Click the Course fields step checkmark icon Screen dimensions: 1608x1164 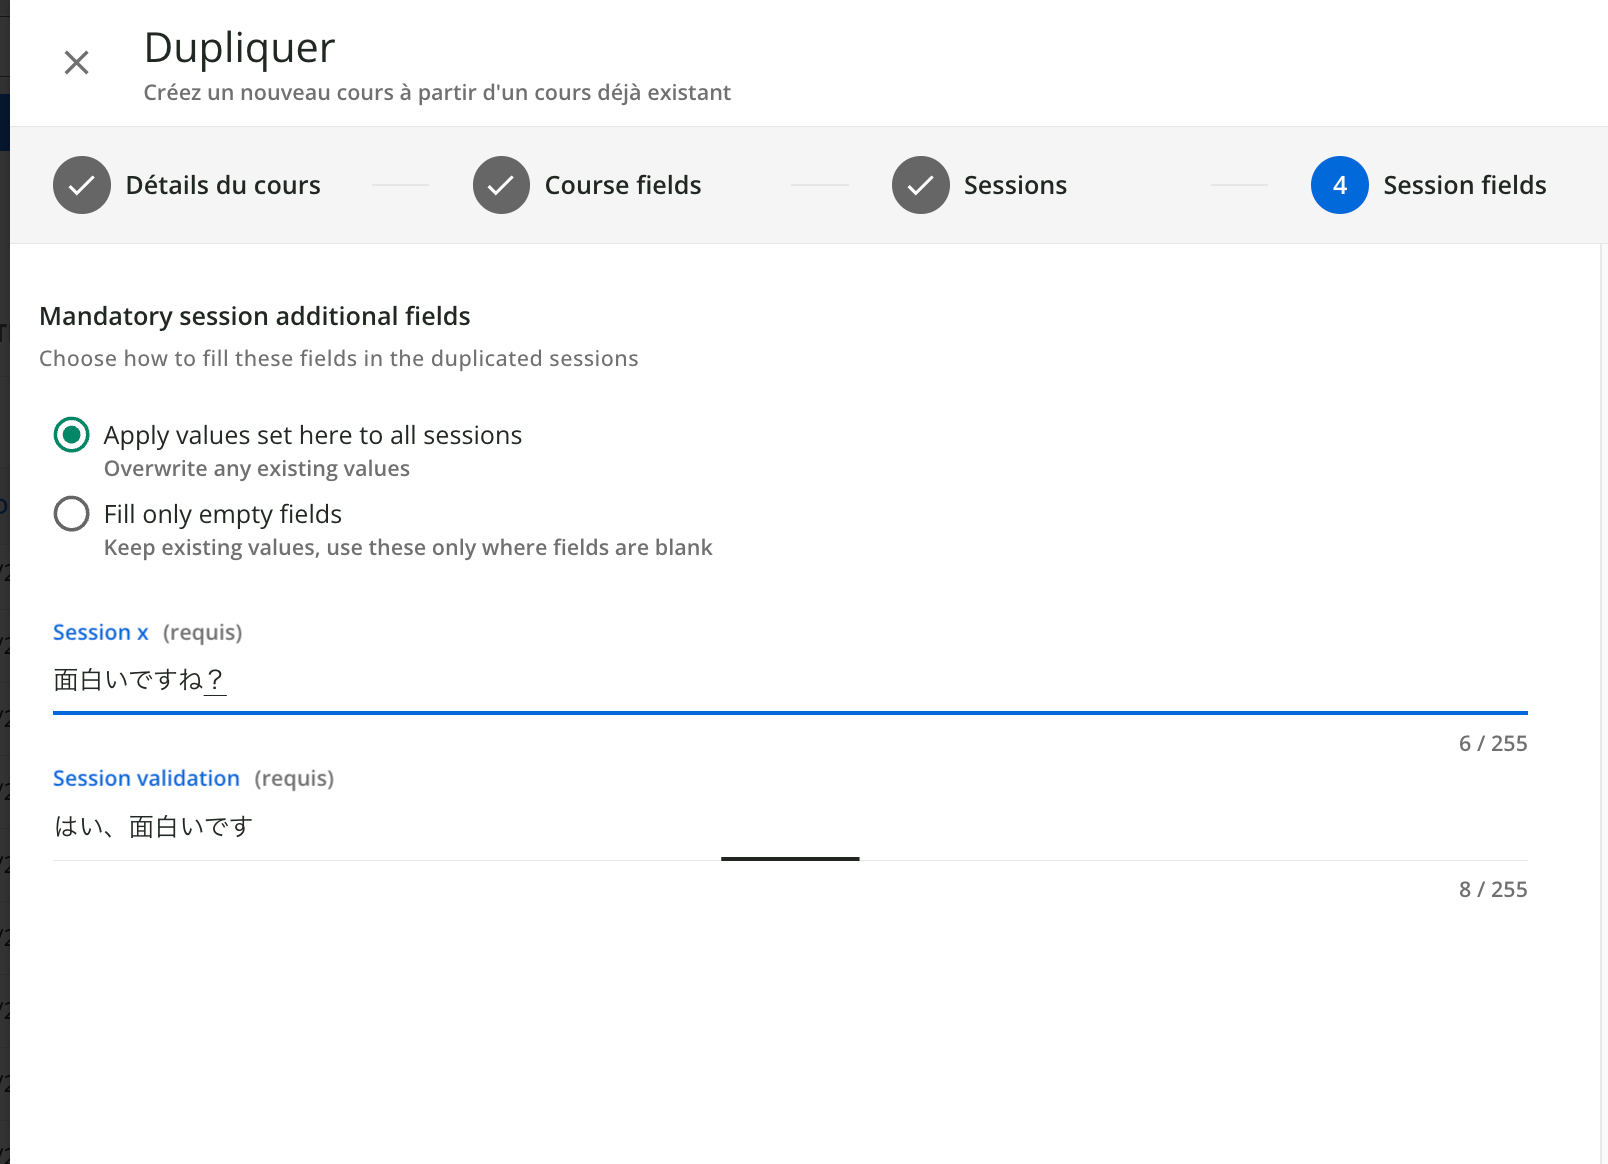click(501, 185)
